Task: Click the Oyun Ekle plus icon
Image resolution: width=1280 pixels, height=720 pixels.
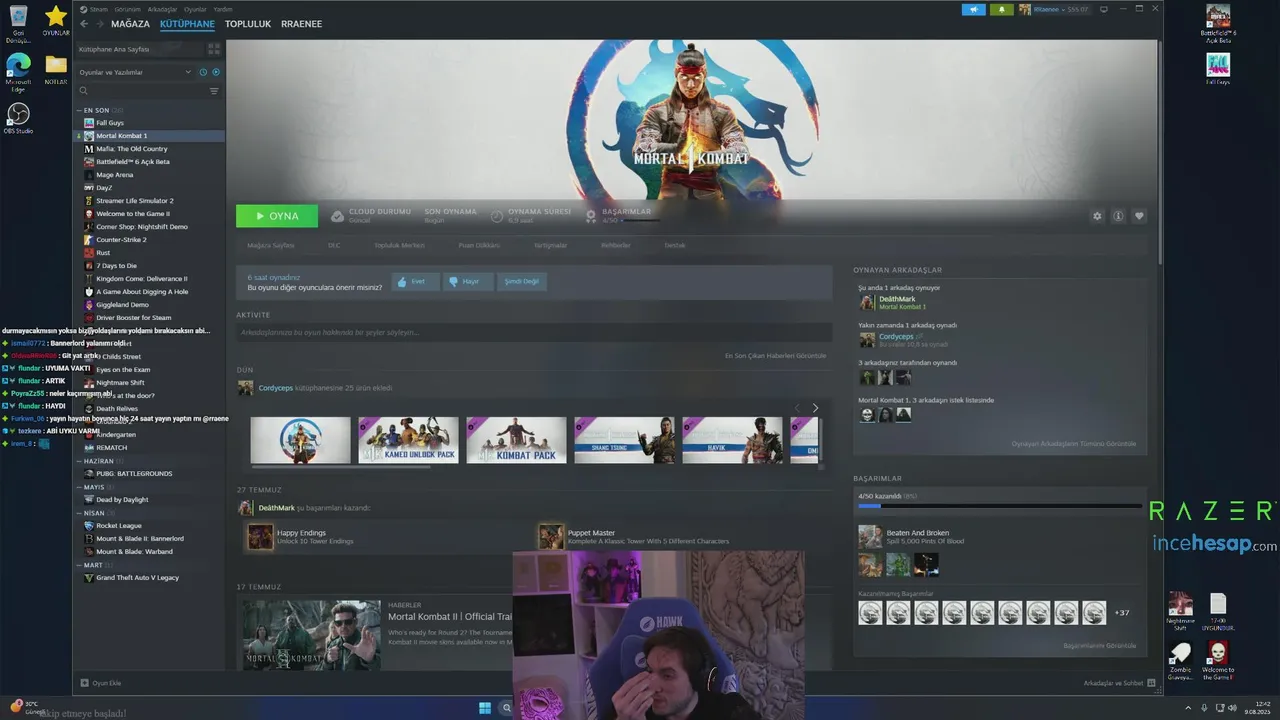Action: (85, 683)
